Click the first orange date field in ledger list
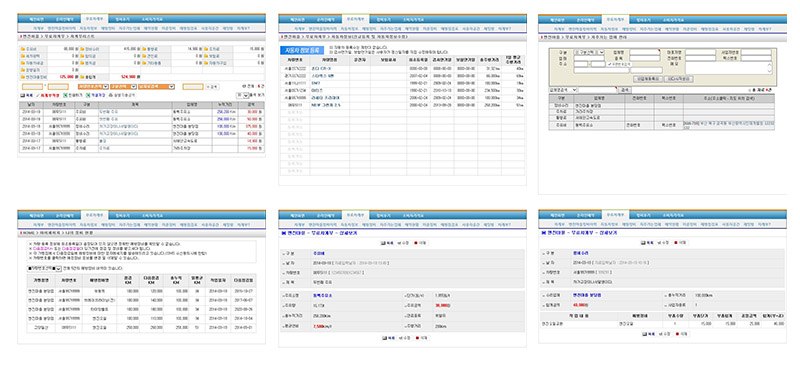The width and height of the screenshot is (800, 366). (x=33, y=87)
